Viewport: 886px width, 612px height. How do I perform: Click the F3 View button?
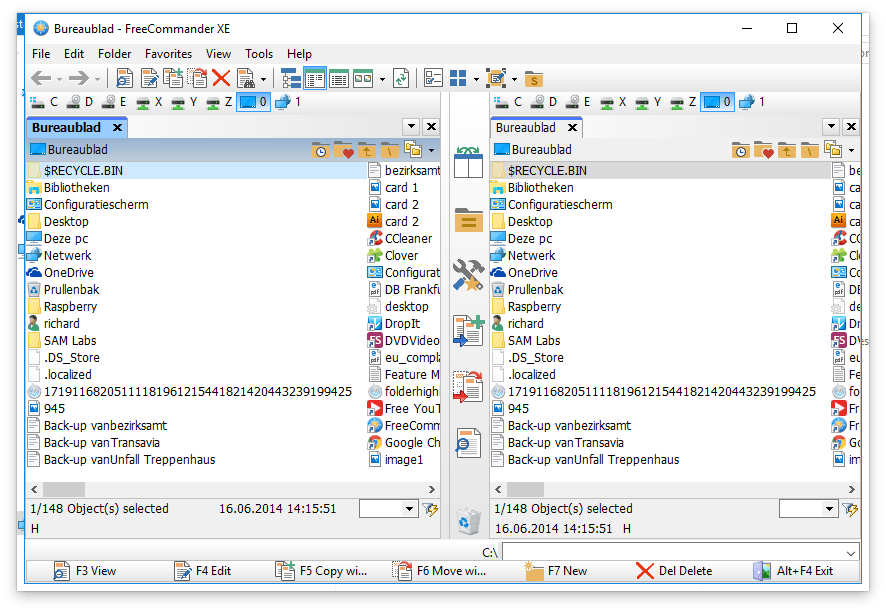pos(85,571)
